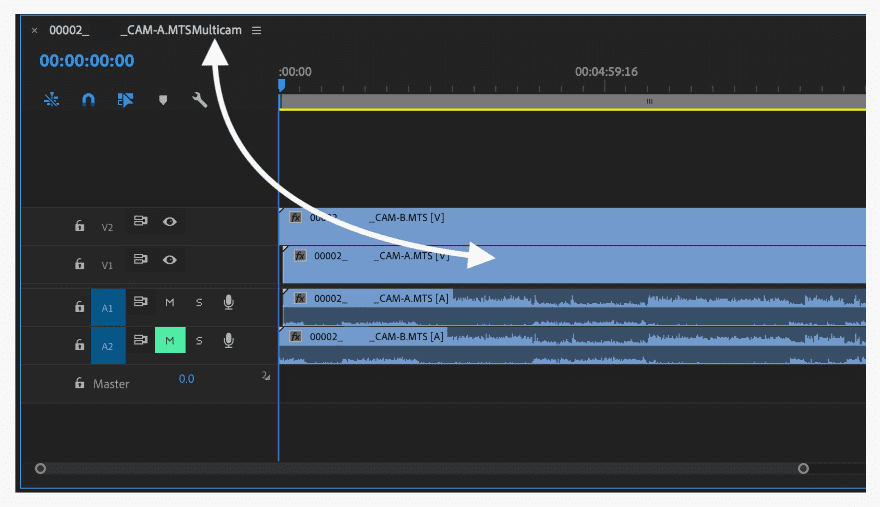Viewport: 880px width, 507px height.
Task: Close the CAM-A.MTSMulticam sequence tab
Action: 34,30
